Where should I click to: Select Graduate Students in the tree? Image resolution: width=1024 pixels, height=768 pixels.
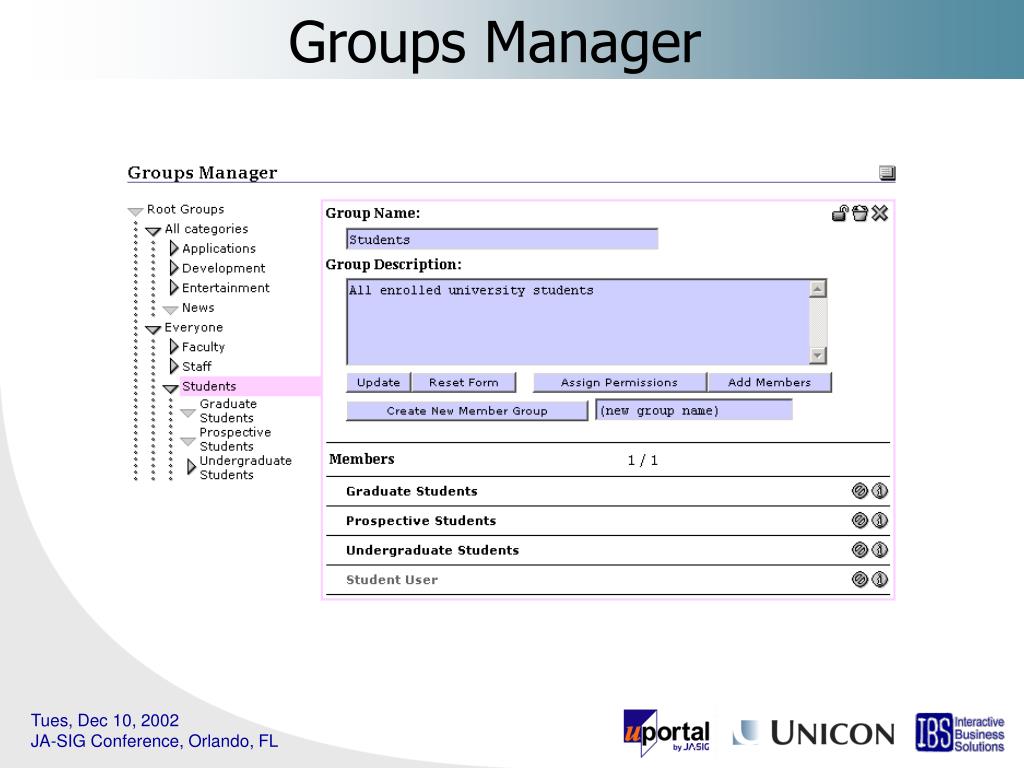pos(228,411)
